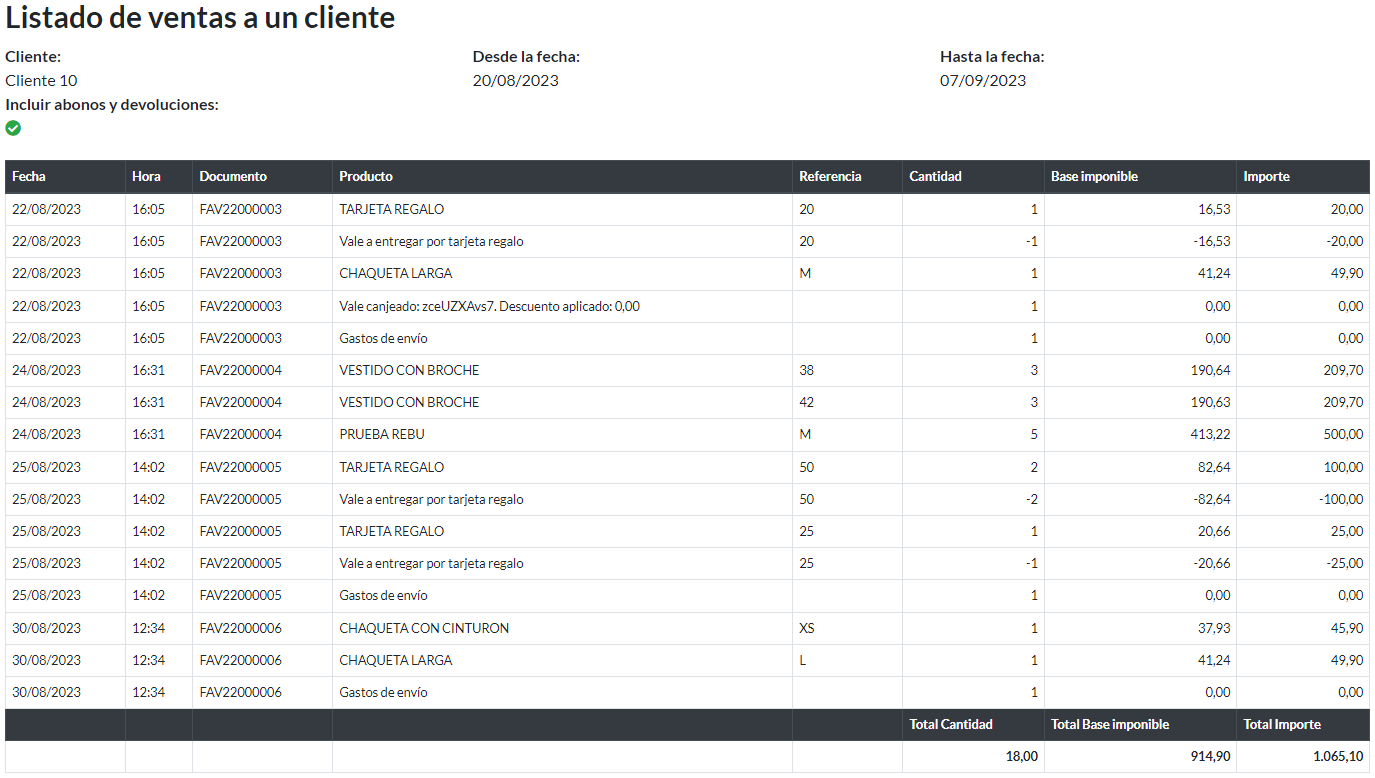Select the Documento column header
The height and width of the screenshot is (778, 1375).
(233, 176)
